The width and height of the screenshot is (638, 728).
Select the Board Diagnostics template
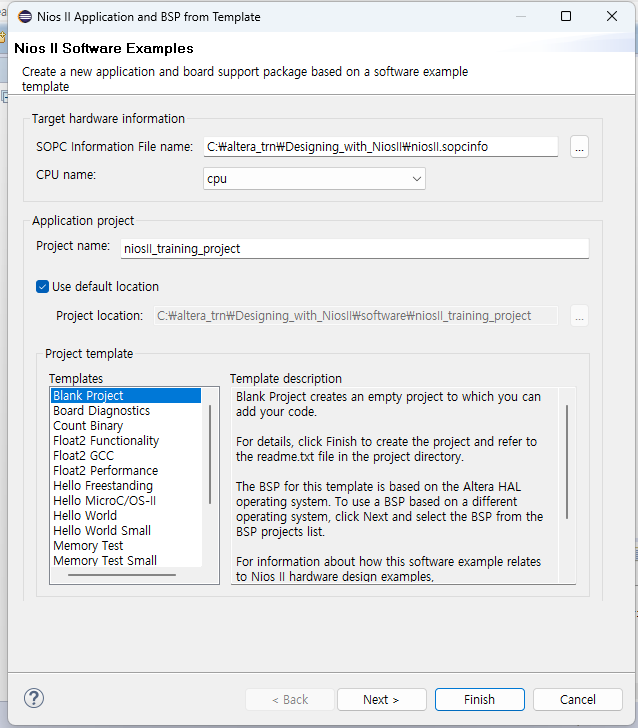pyautogui.click(x=126, y=411)
